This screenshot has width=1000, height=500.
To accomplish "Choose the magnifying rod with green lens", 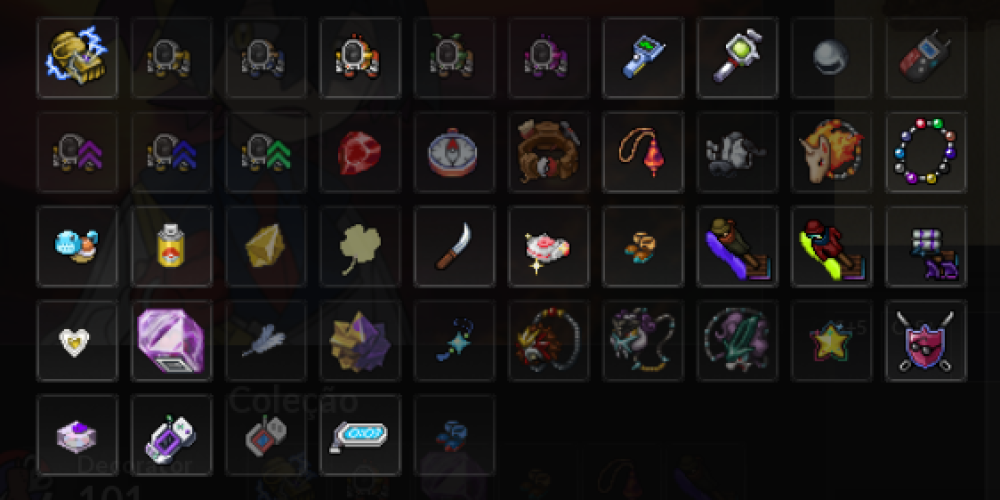I will (738, 58).
